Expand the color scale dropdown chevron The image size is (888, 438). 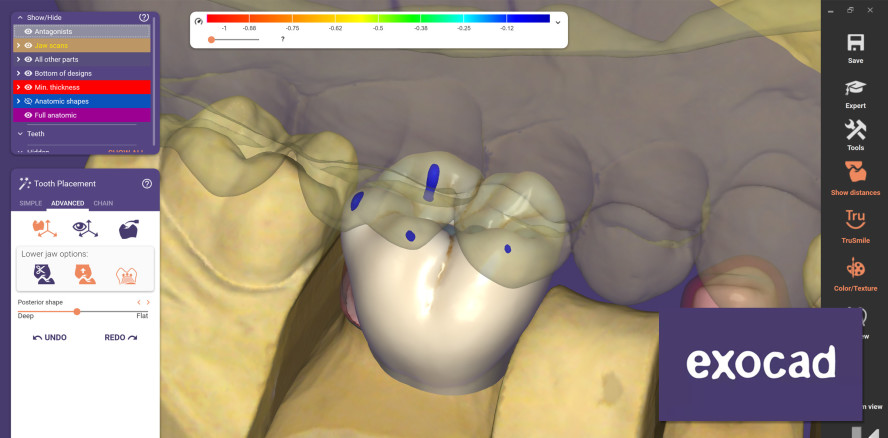coord(558,23)
